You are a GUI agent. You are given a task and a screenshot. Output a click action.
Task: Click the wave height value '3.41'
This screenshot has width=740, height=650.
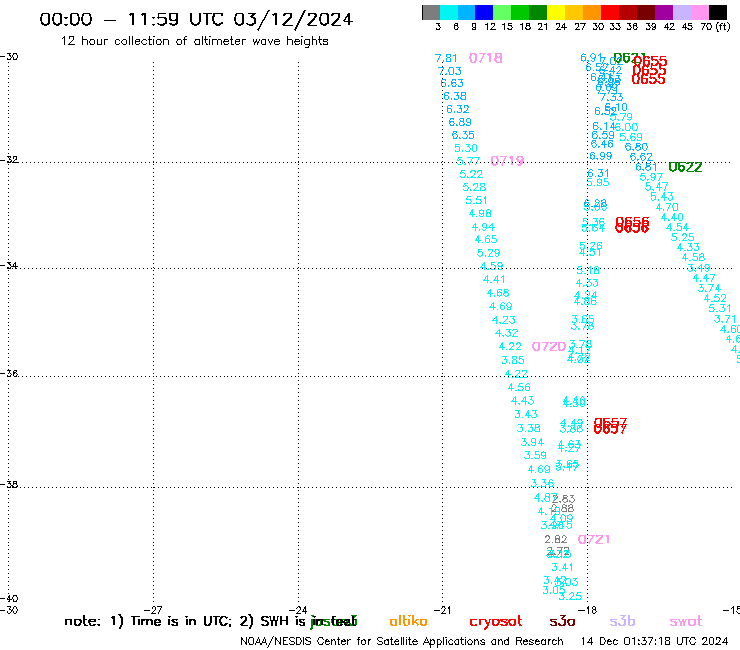tap(562, 567)
